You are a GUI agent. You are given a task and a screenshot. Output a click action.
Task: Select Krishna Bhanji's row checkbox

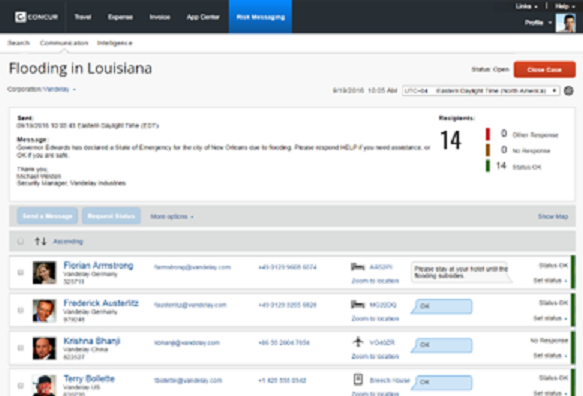pyautogui.click(x=20, y=348)
